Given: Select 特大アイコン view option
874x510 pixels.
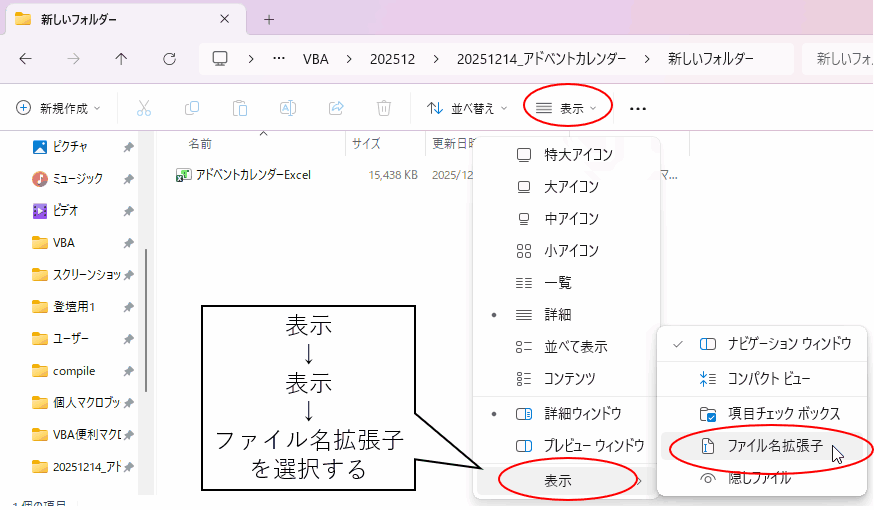Looking at the screenshot, I should (566, 155).
